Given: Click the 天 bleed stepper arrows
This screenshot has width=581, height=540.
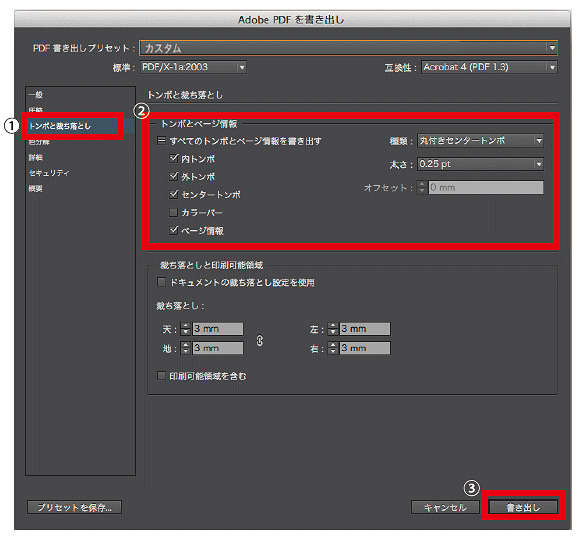Looking at the screenshot, I should click(x=186, y=329).
